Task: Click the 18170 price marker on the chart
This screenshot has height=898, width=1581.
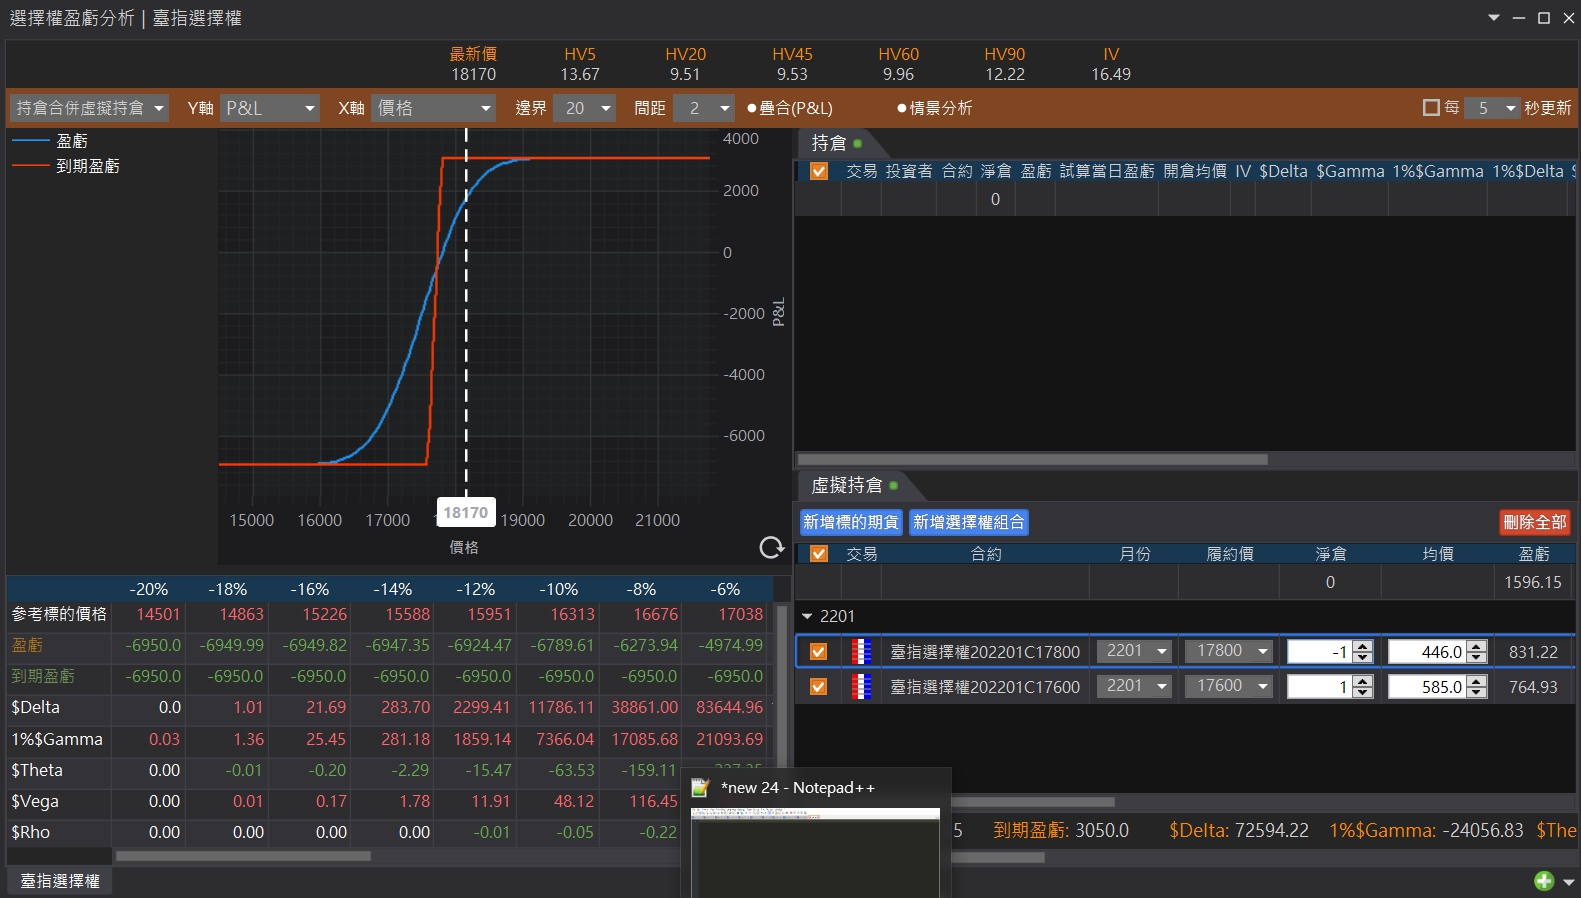Action: point(466,513)
